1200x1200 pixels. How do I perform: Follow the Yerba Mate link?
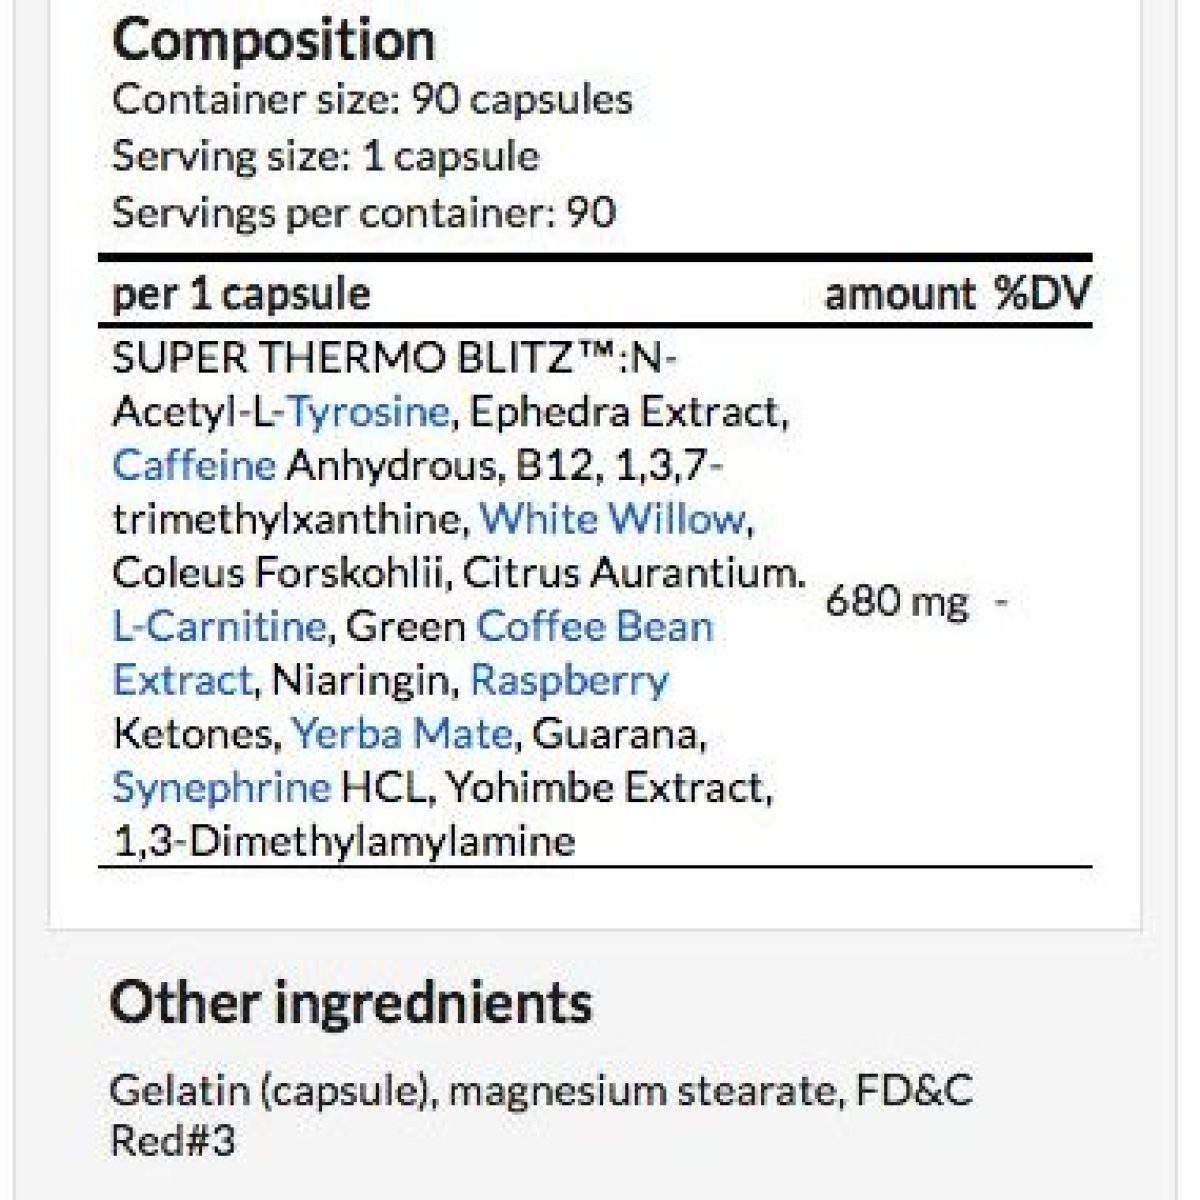point(402,735)
